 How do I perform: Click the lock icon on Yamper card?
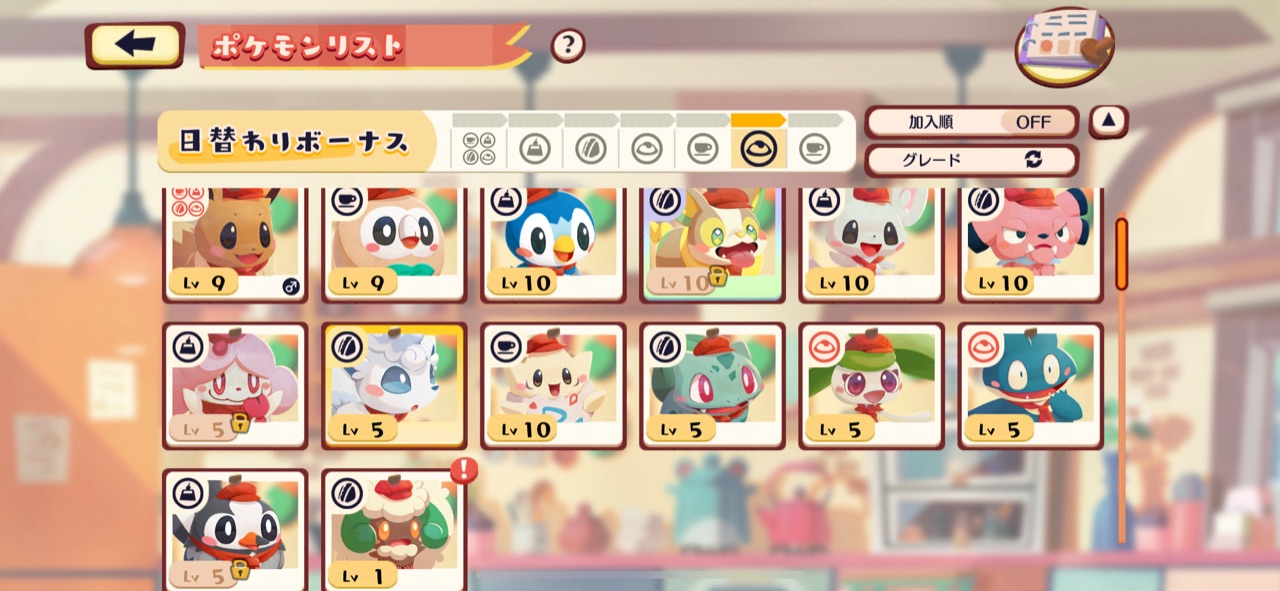tap(717, 276)
